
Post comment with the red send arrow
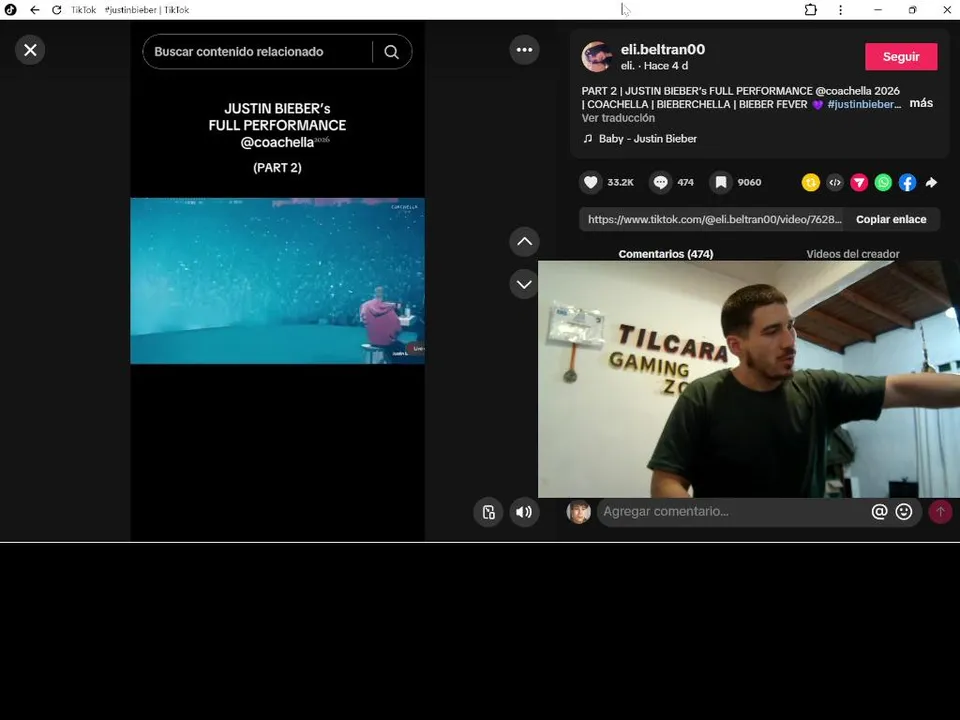point(940,512)
